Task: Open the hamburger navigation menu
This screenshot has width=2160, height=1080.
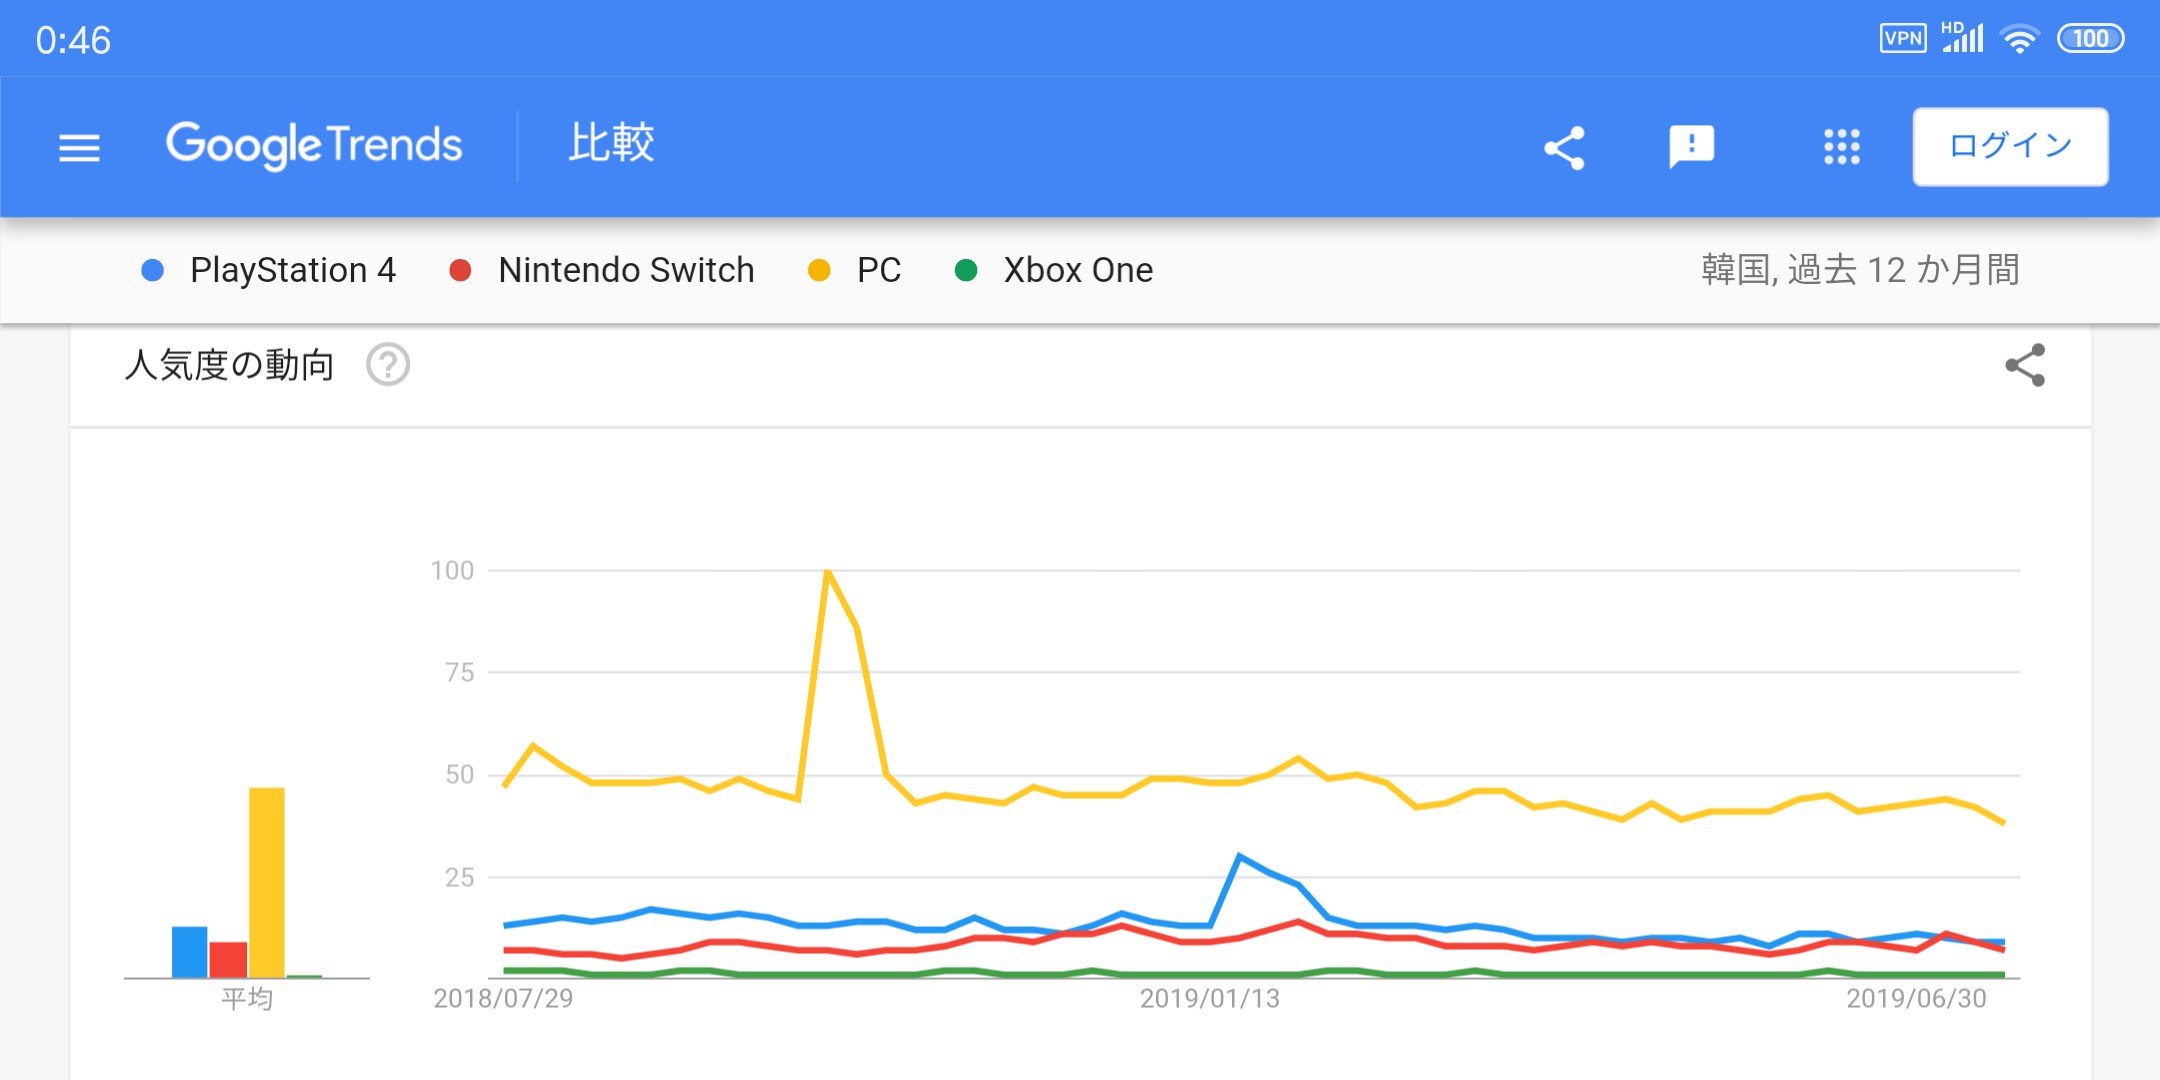Action: (x=79, y=148)
